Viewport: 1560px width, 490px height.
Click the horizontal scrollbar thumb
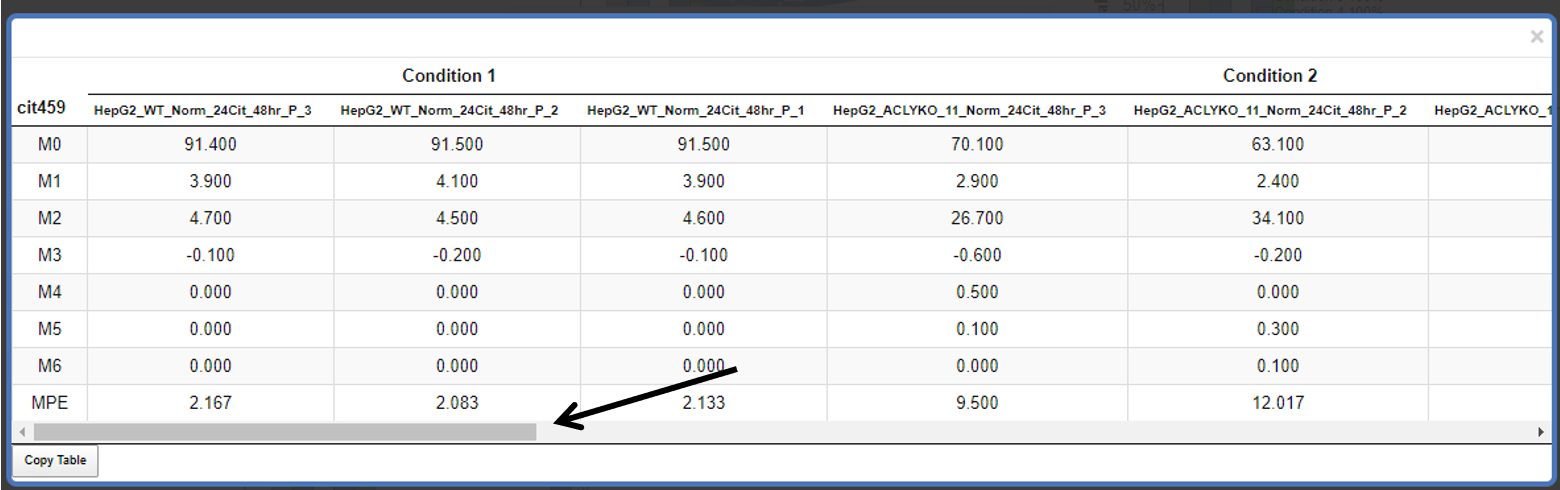[285, 431]
